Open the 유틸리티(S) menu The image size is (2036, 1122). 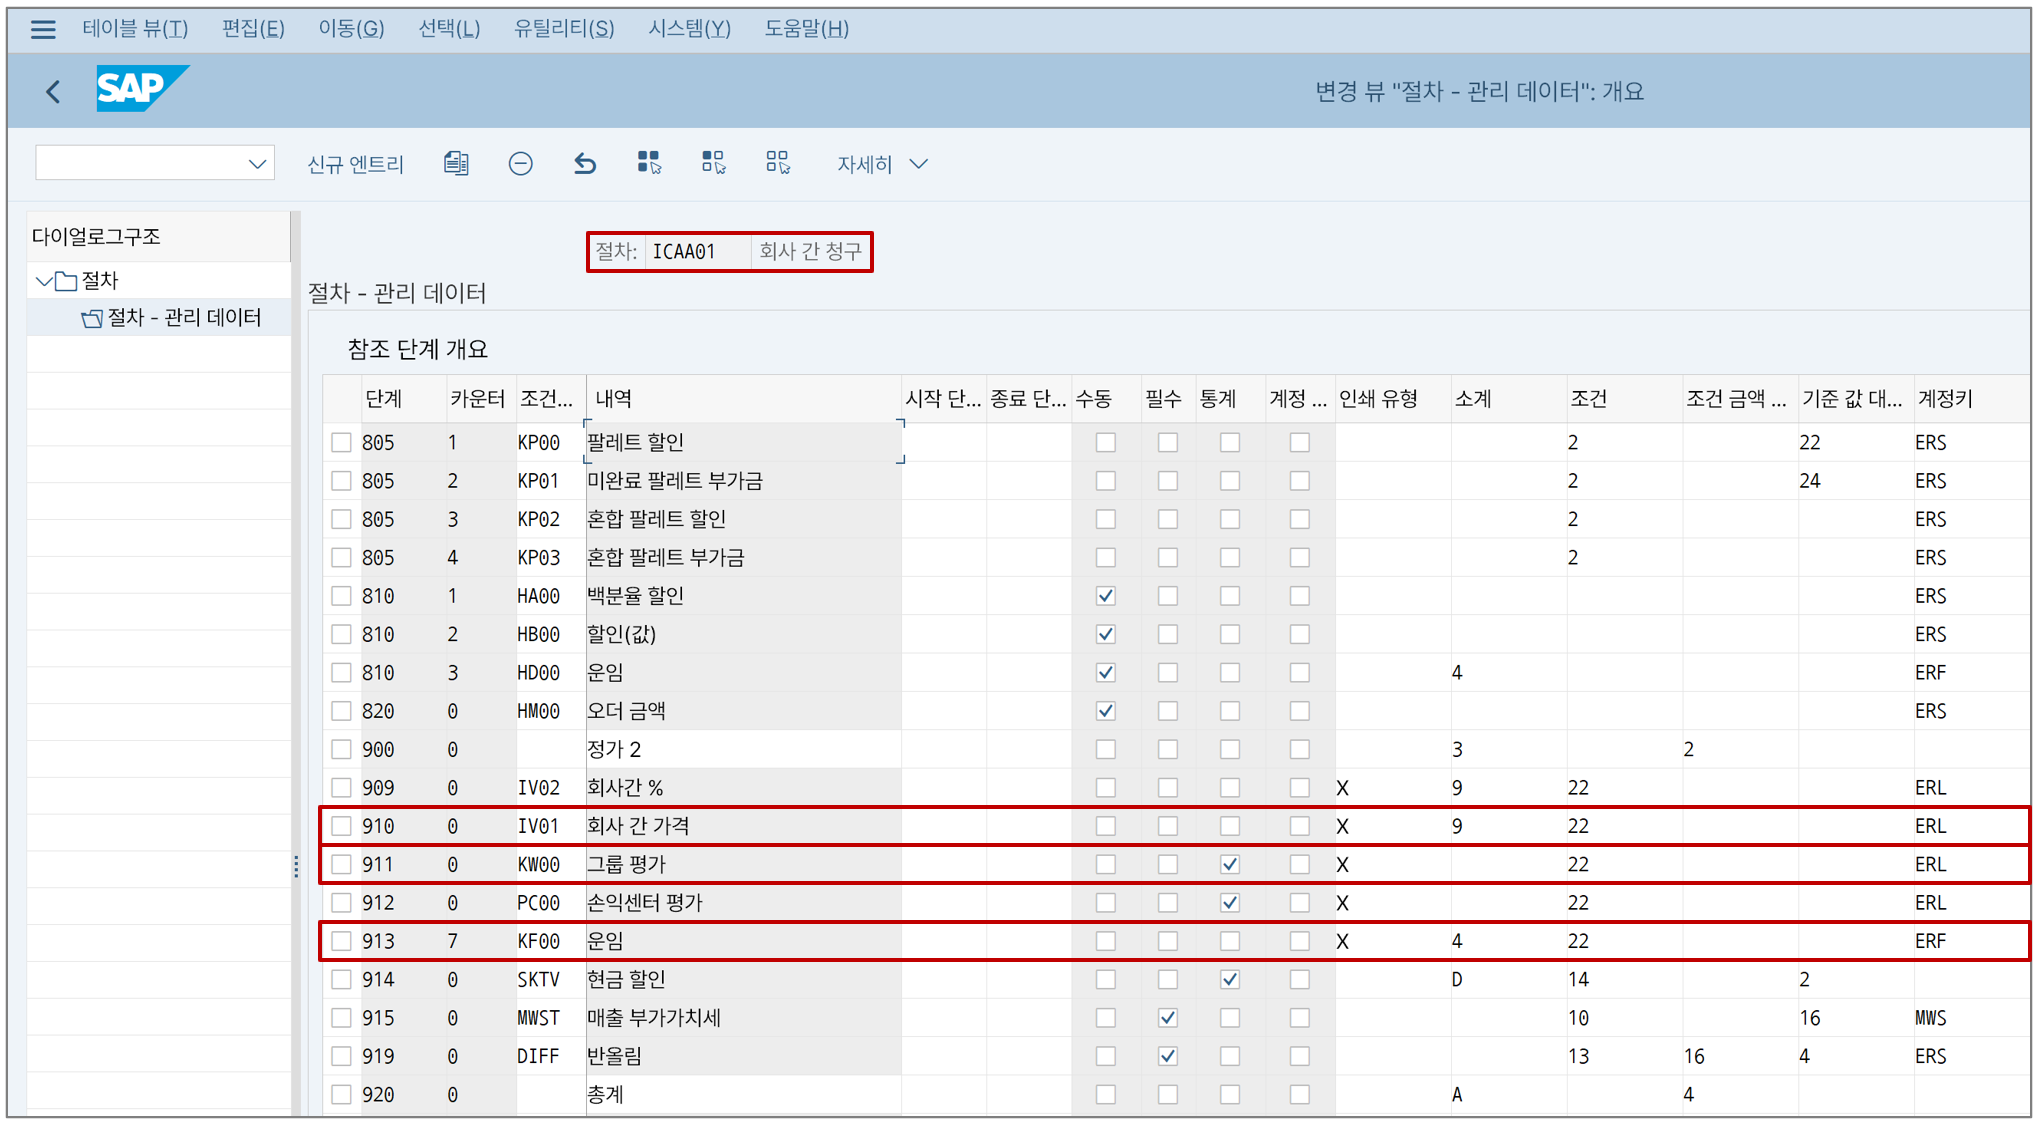click(x=563, y=29)
